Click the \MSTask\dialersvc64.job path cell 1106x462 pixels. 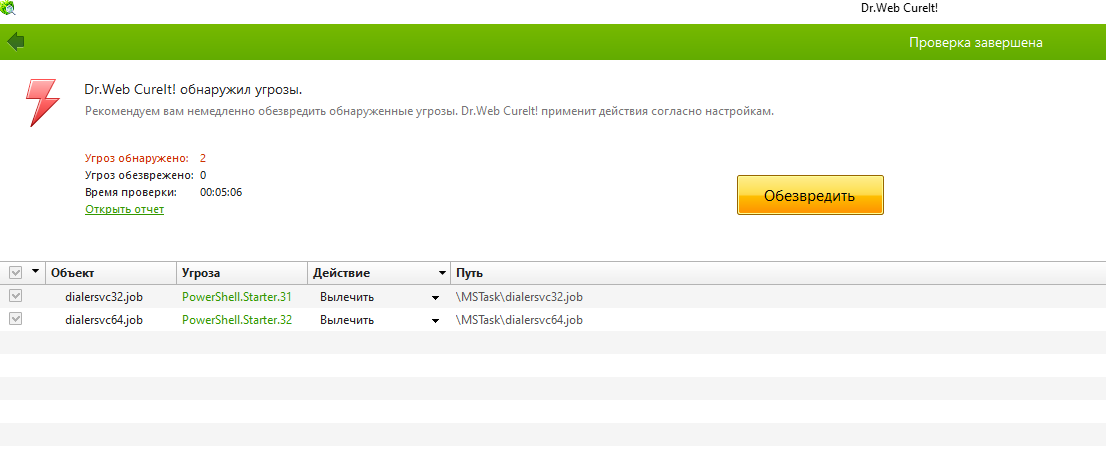tap(519, 320)
